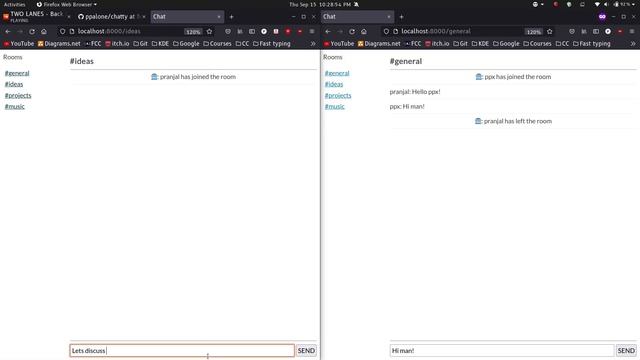Expand Courses bookmark folder in right window

click(x=538, y=44)
